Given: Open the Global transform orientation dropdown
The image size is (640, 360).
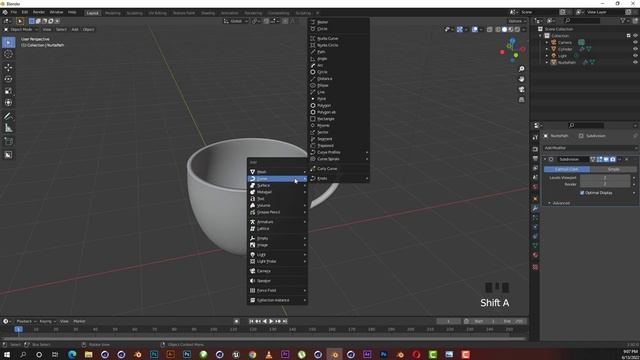Looking at the screenshot, I should [236, 21].
